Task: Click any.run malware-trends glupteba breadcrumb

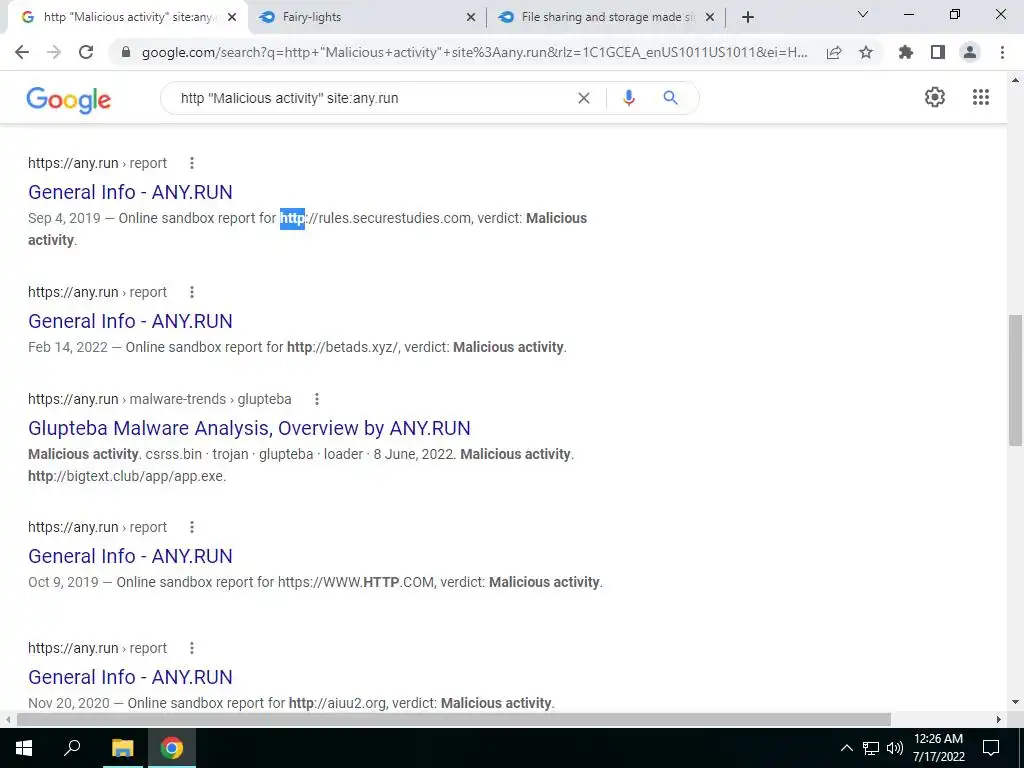Action: (x=159, y=399)
